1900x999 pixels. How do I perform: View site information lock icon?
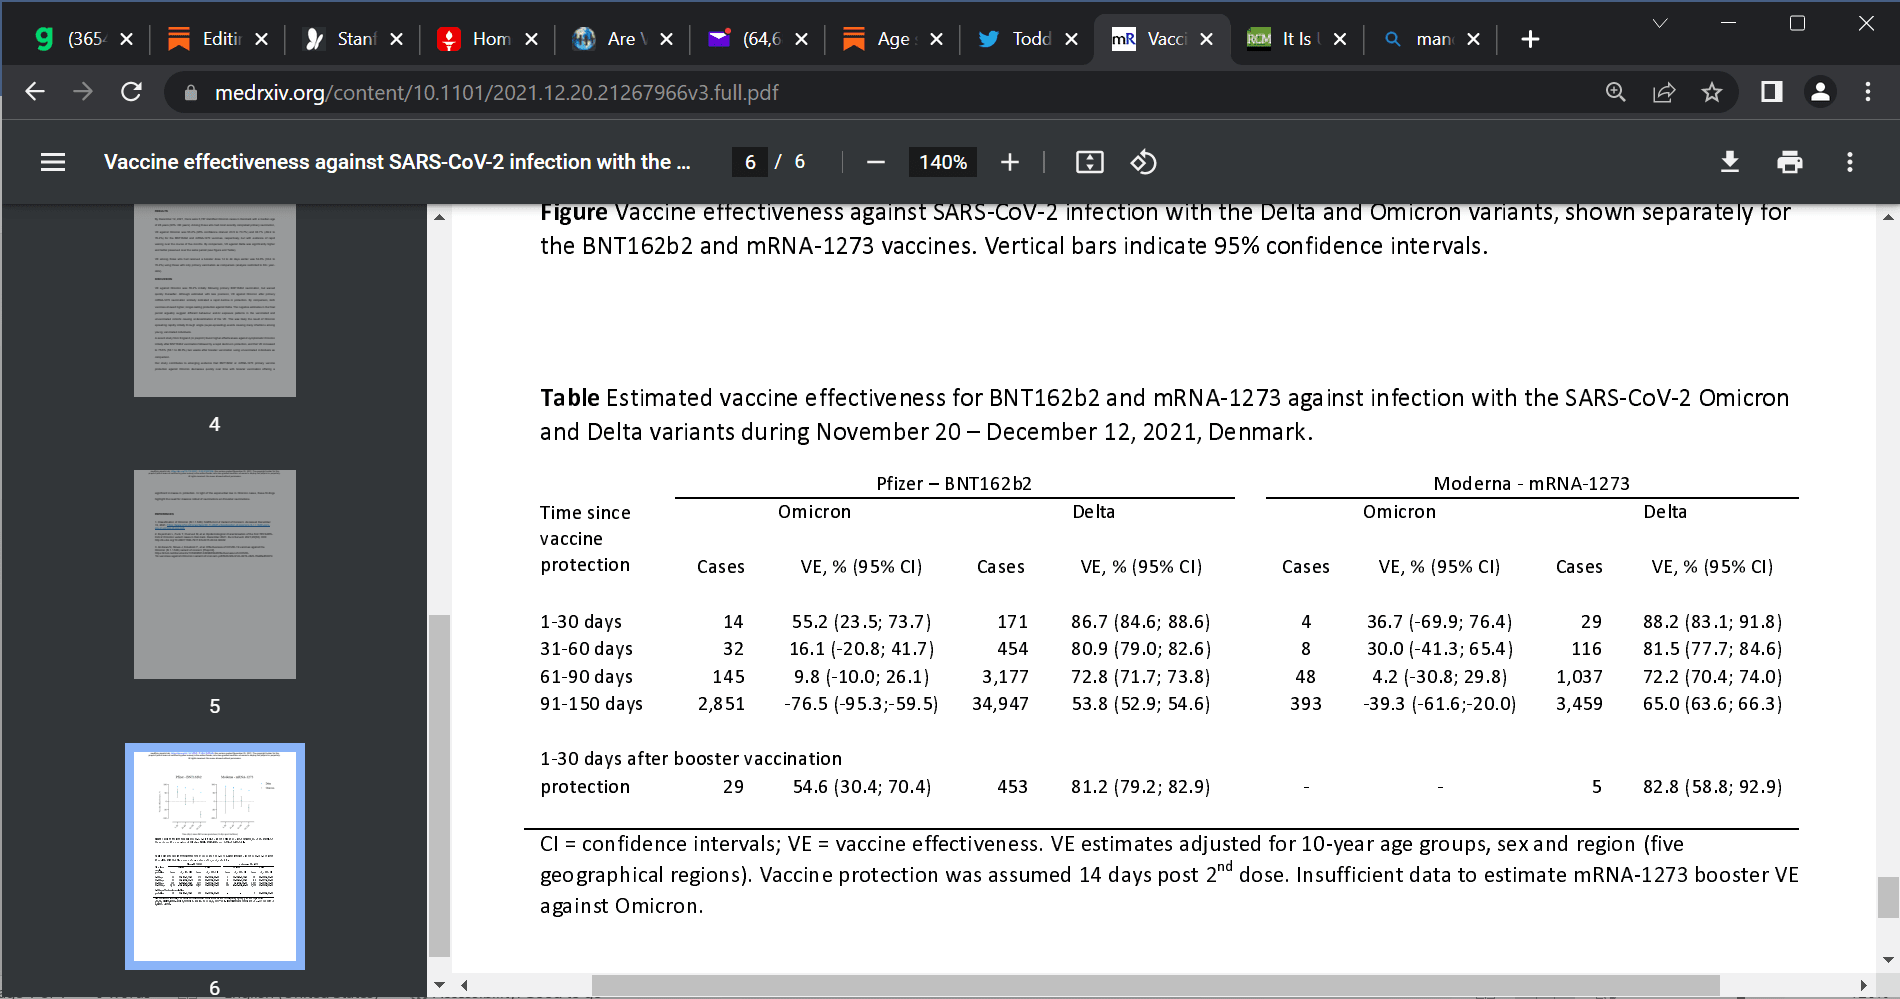tap(191, 93)
